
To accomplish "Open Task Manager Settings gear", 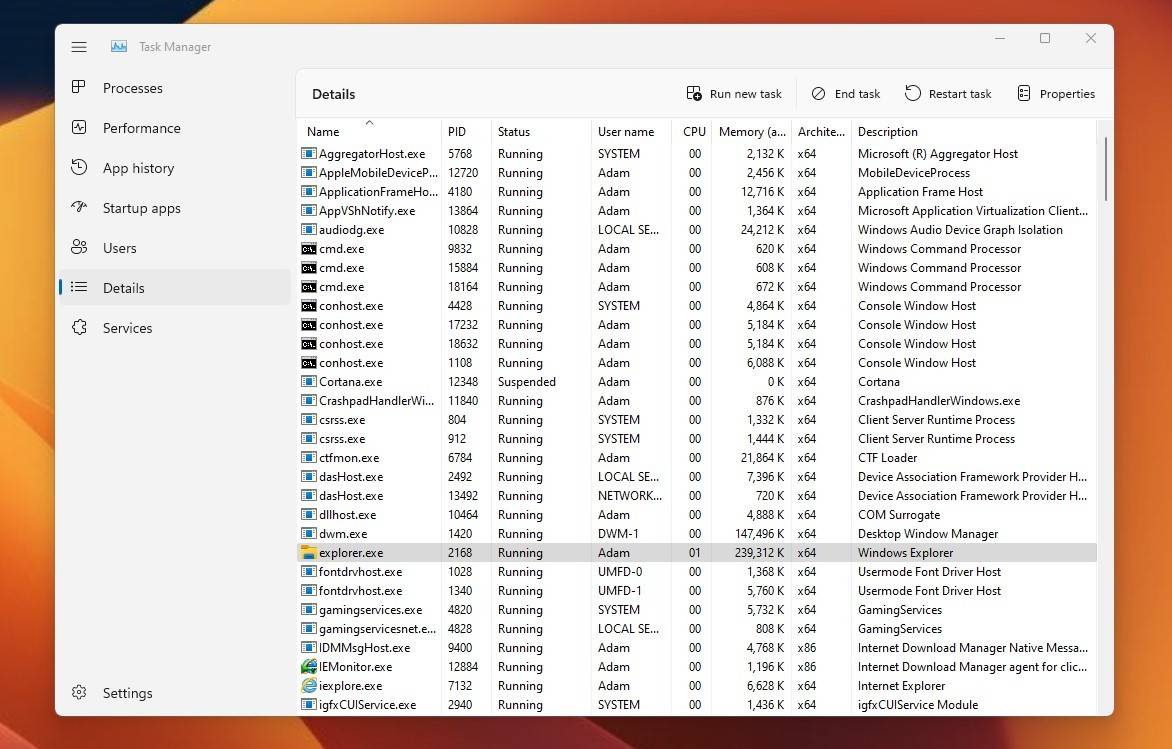I will coord(78,692).
